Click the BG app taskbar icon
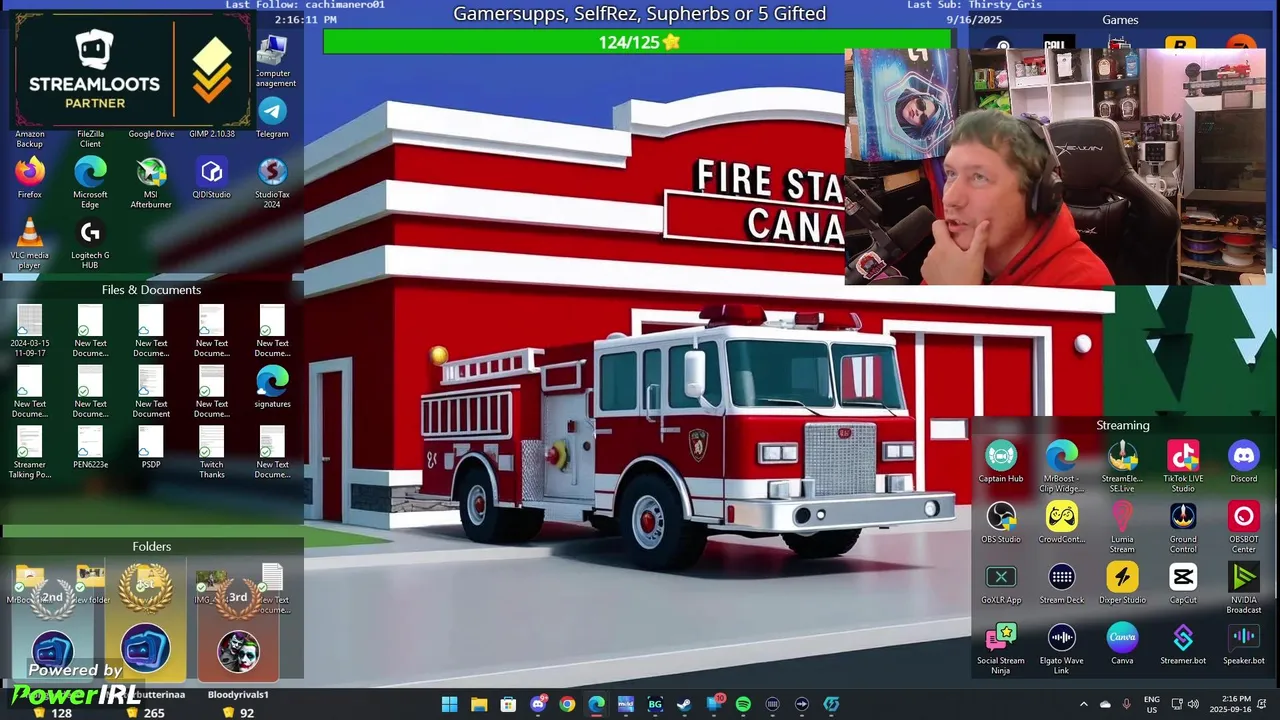 click(x=655, y=704)
